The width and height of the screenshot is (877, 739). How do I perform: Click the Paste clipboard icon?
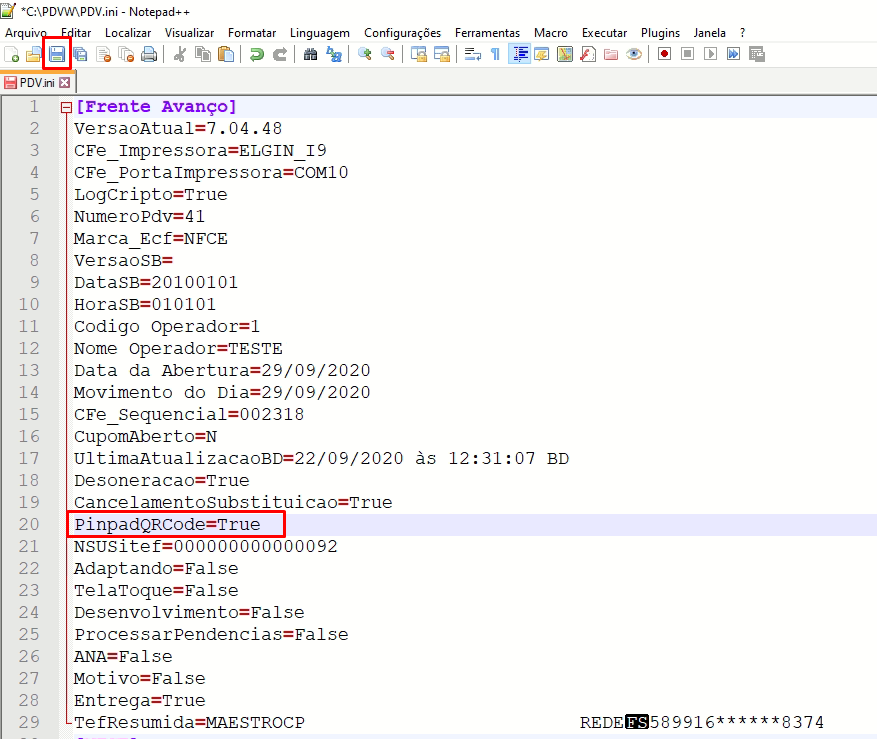tap(226, 54)
